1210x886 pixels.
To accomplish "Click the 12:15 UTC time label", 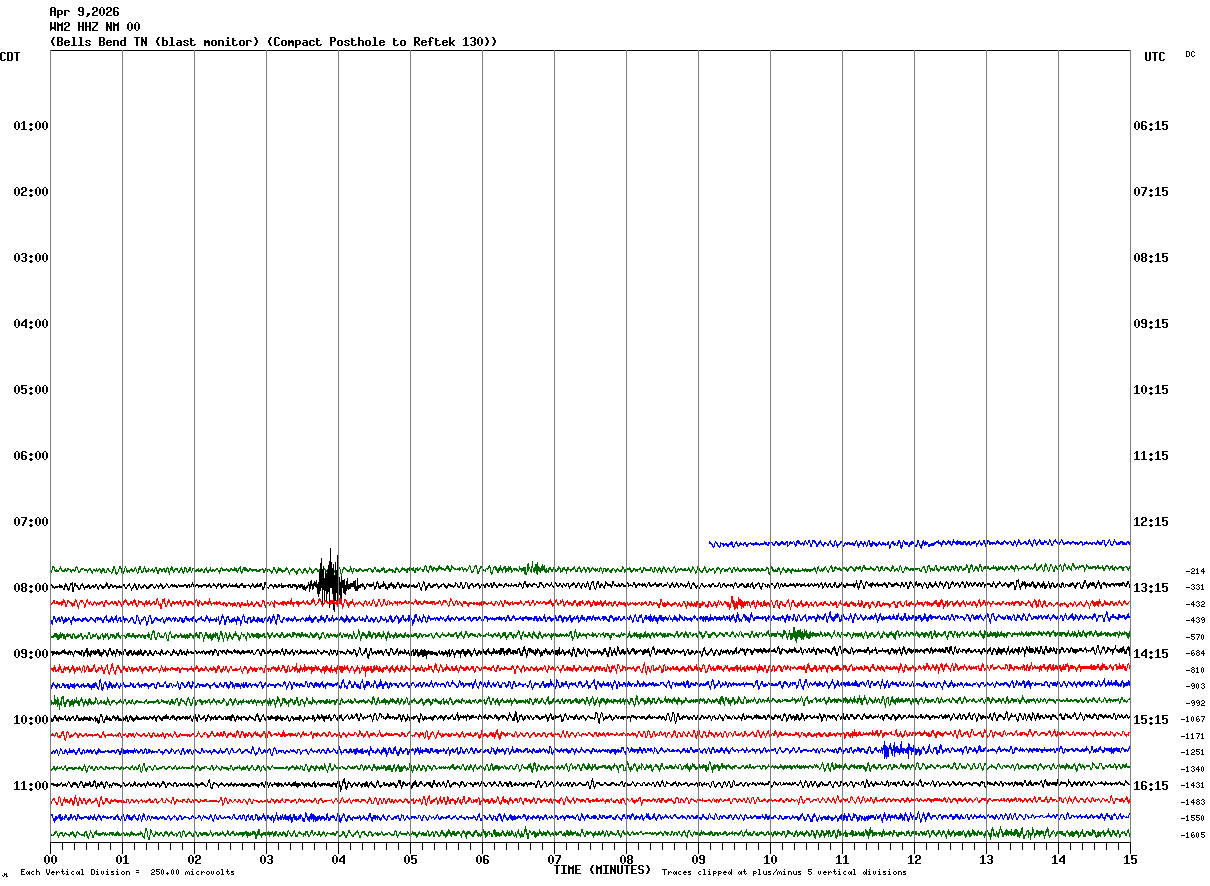I will pos(1151,522).
